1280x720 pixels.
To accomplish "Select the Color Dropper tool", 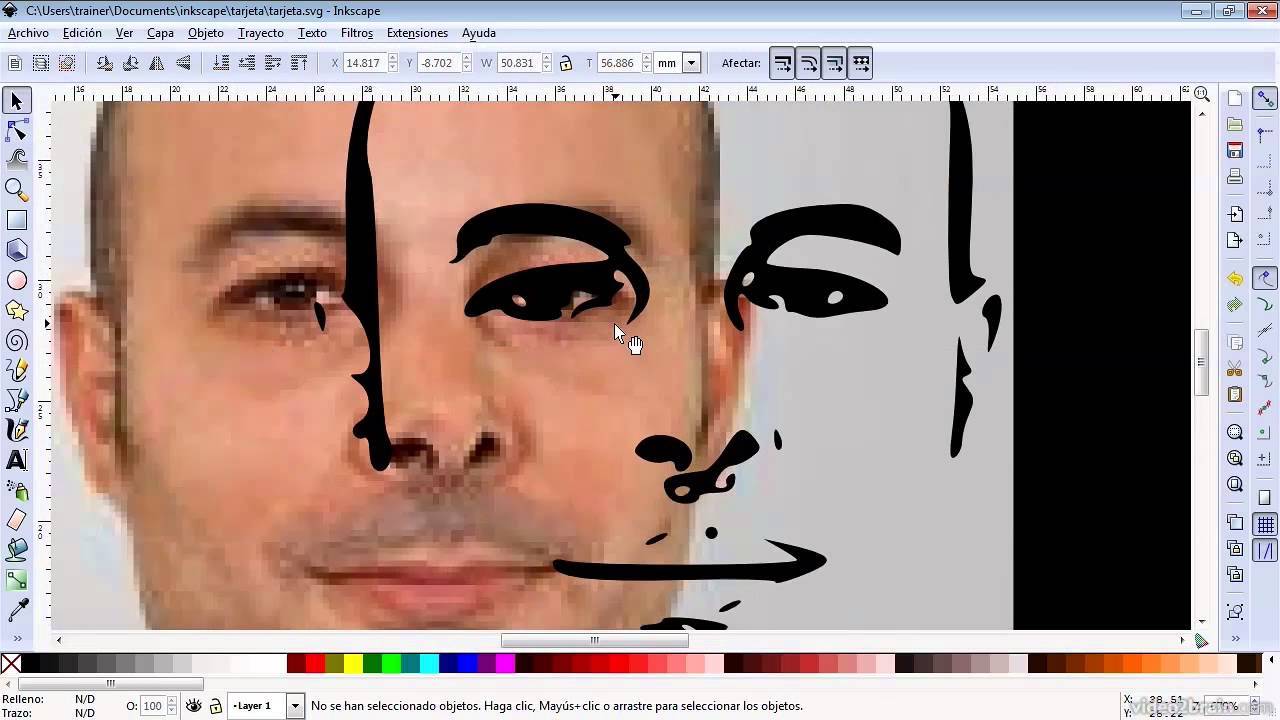I will pos(16,610).
